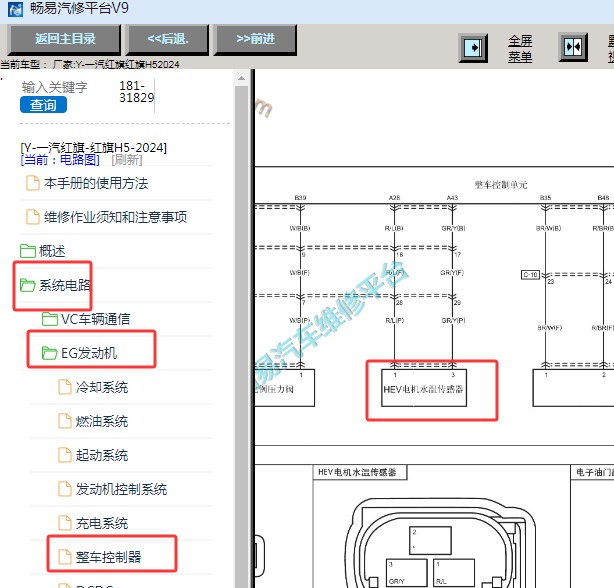Collapse the EG发动机 folder
This screenshot has width=614, height=588.
click(89, 353)
